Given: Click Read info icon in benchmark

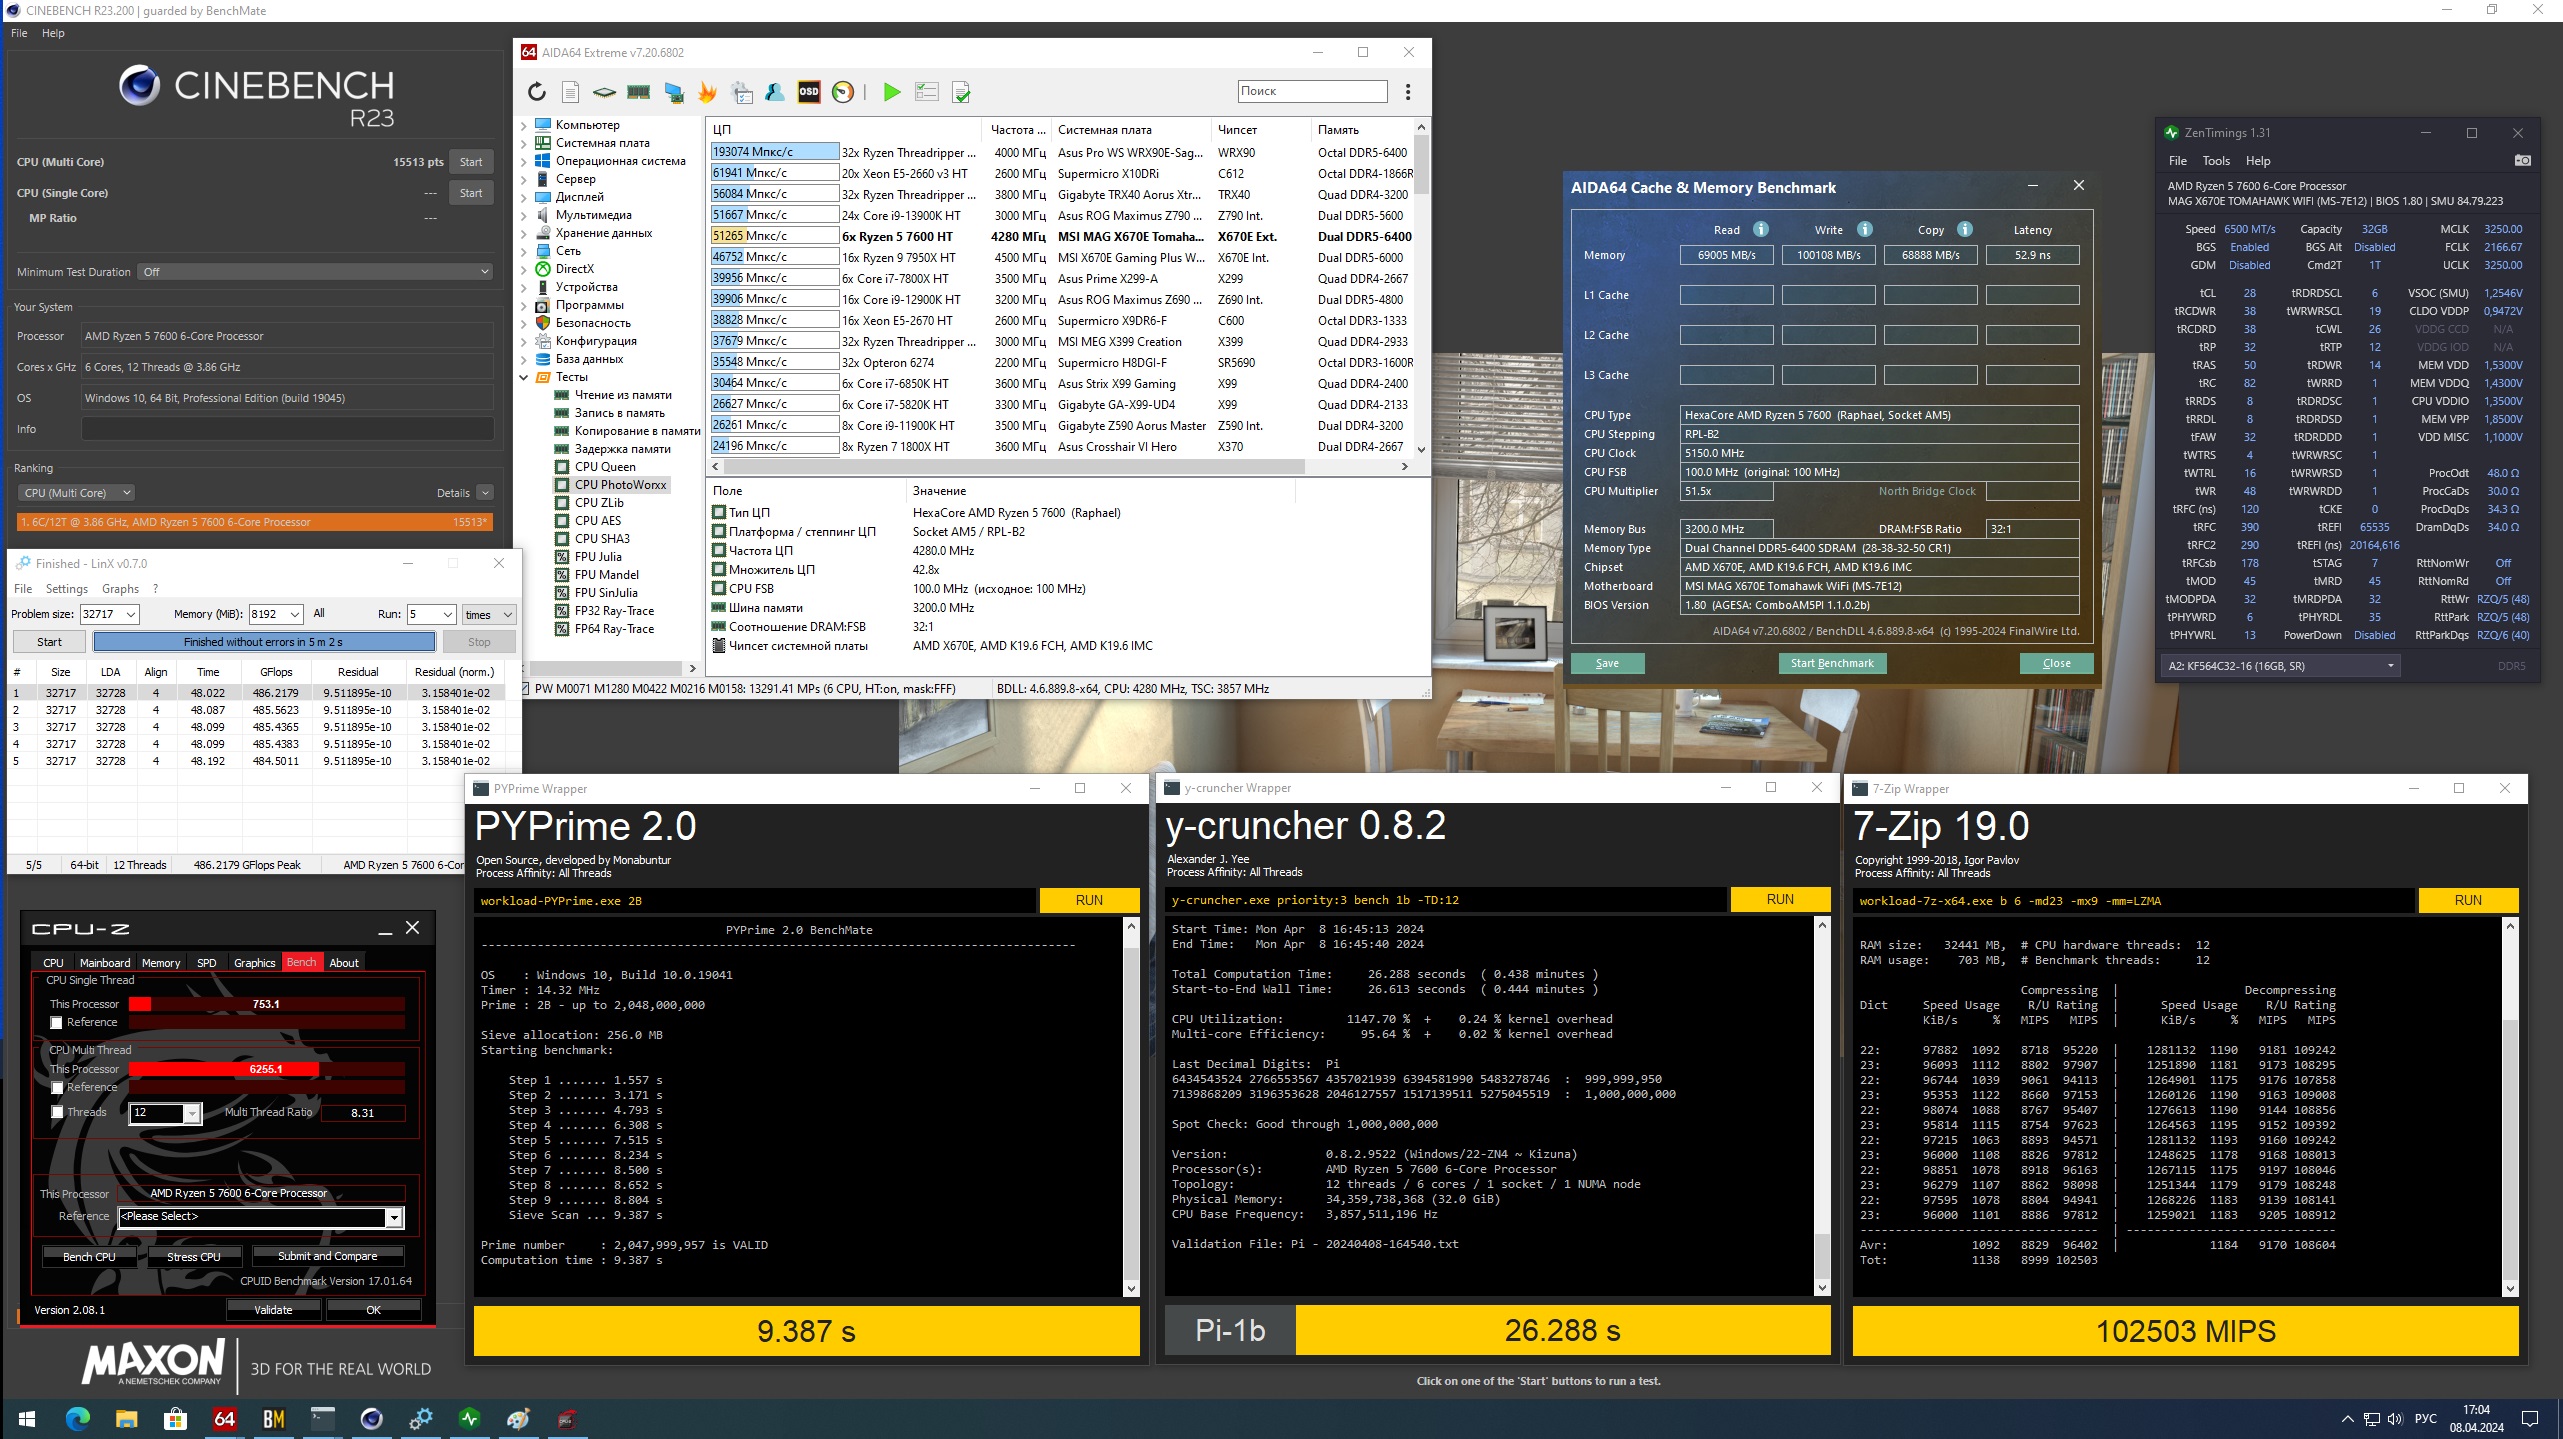Looking at the screenshot, I should coord(1761,229).
